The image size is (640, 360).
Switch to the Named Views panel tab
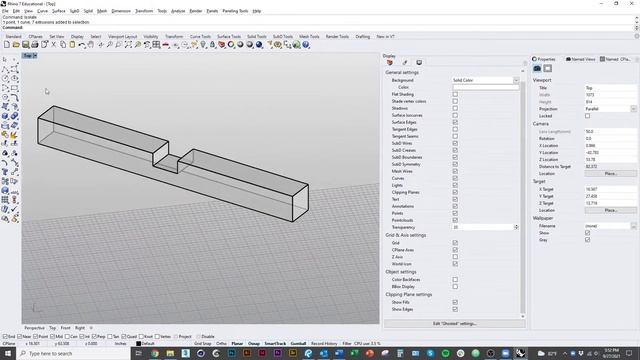pos(580,59)
